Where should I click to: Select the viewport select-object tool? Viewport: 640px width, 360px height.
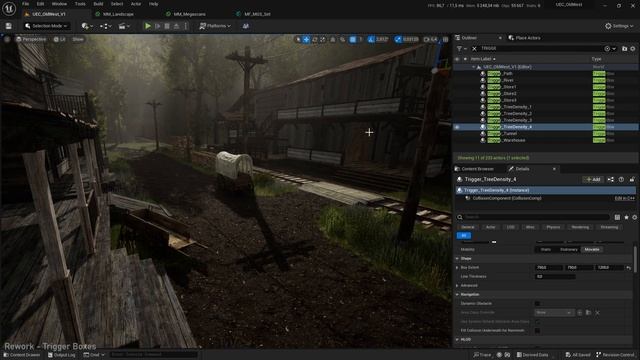click(298, 39)
